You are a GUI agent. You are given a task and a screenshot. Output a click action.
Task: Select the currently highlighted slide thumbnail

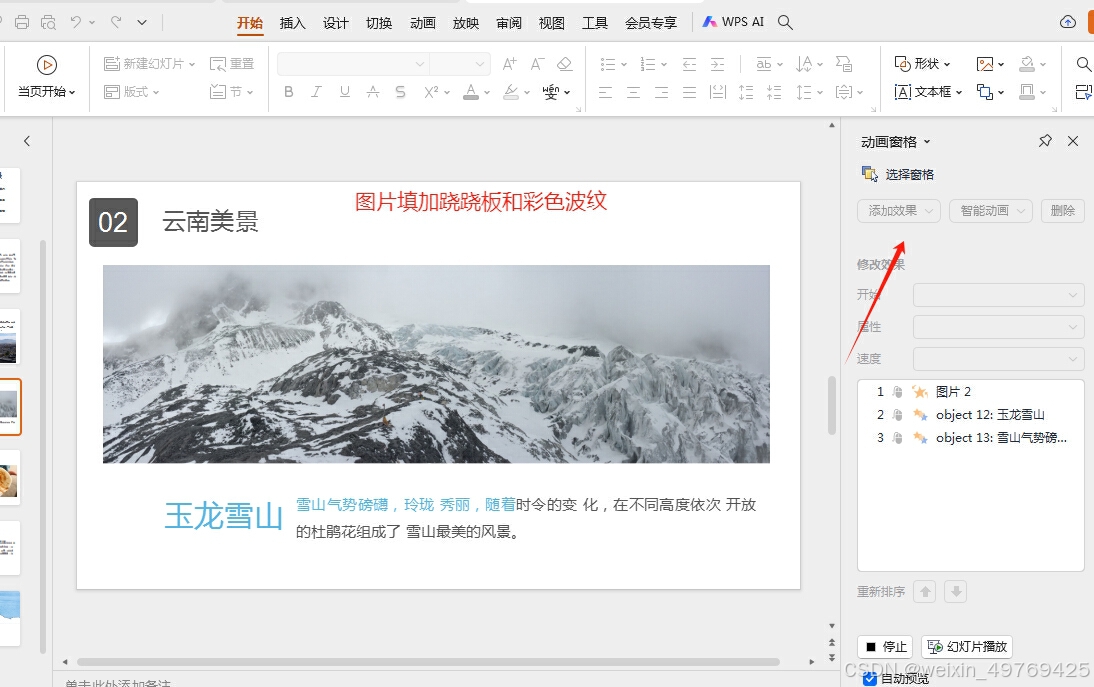(x=10, y=407)
